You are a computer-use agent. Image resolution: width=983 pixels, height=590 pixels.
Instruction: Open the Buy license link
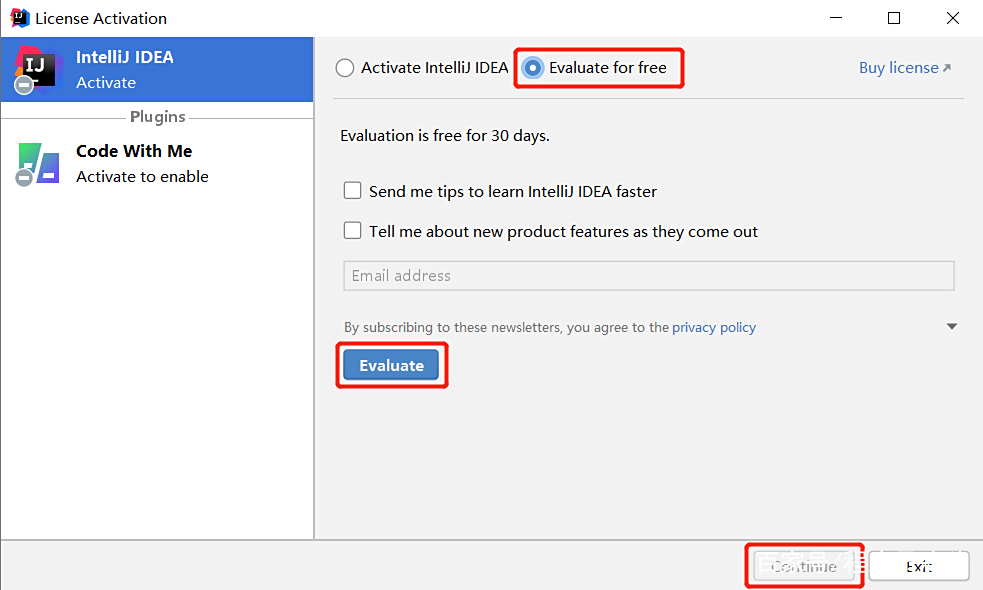(x=898, y=68)
